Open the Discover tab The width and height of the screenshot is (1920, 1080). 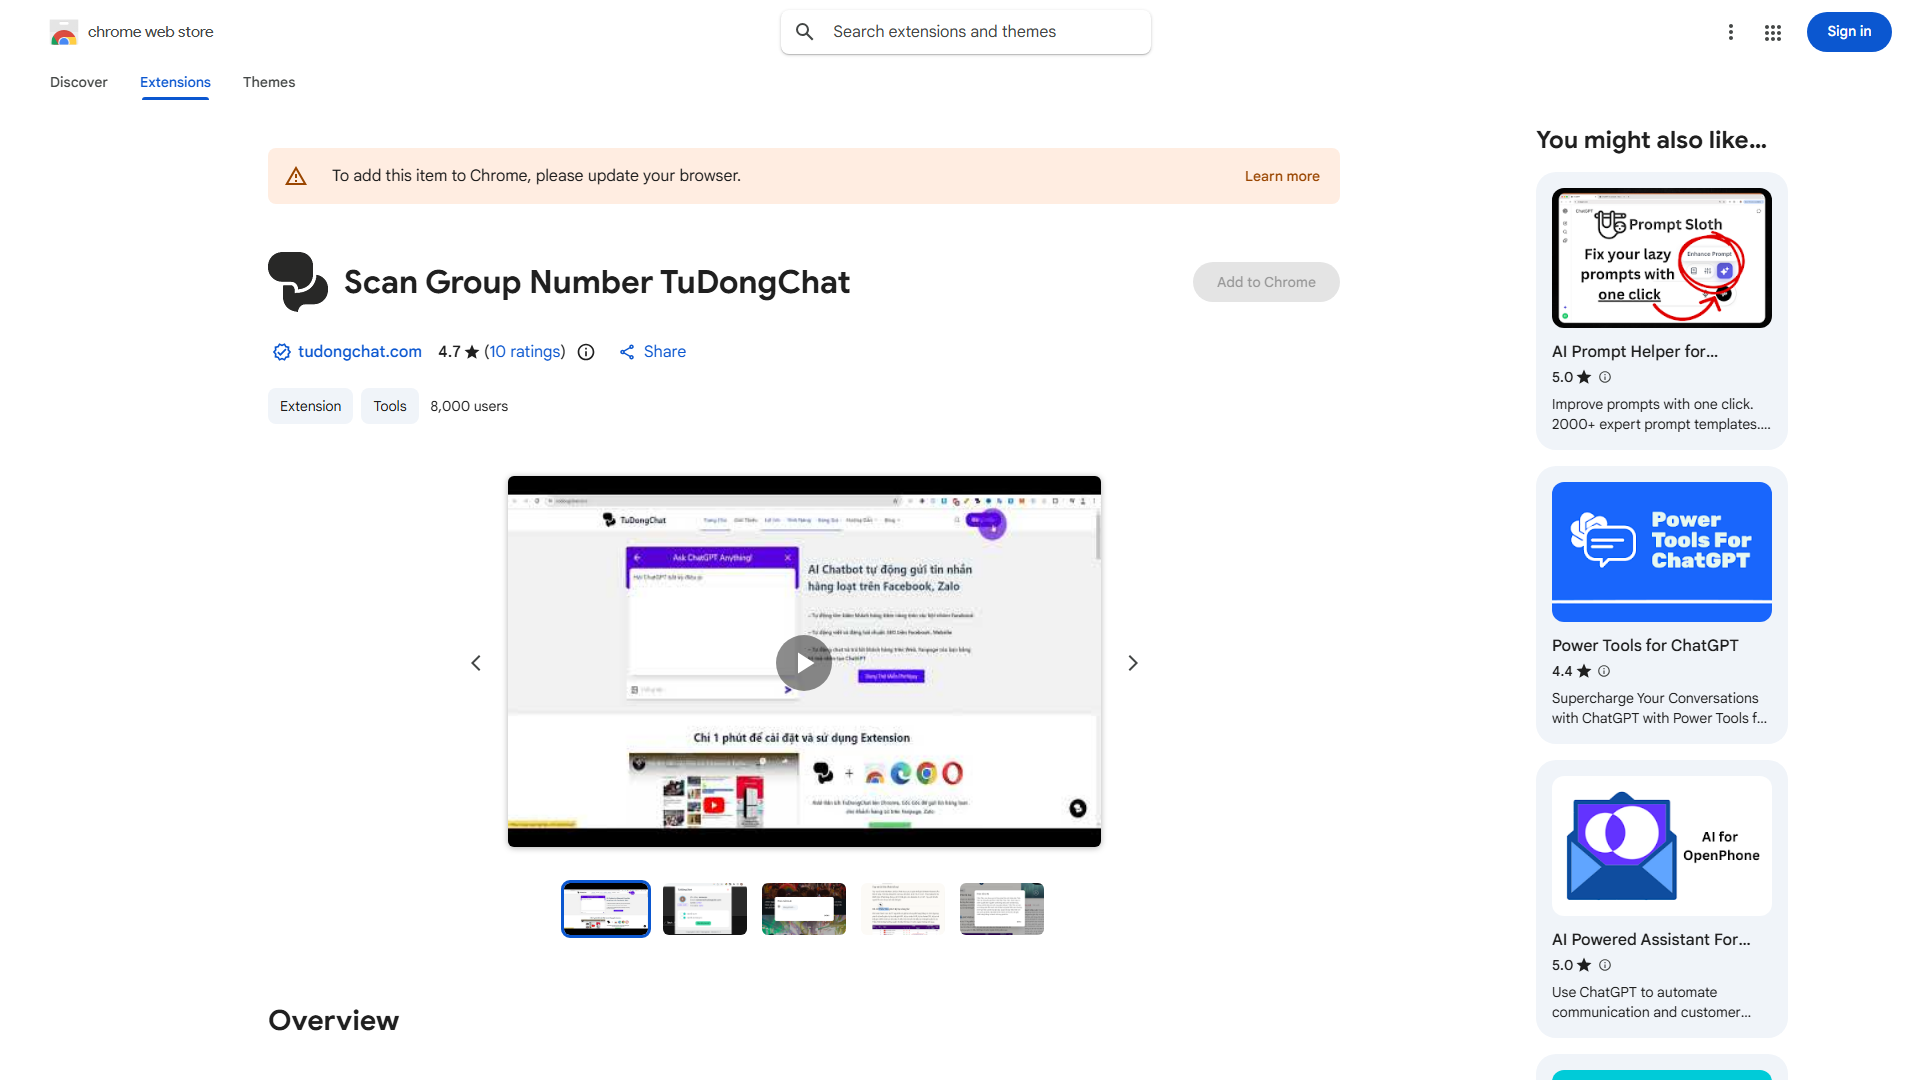tap(79, 82)
